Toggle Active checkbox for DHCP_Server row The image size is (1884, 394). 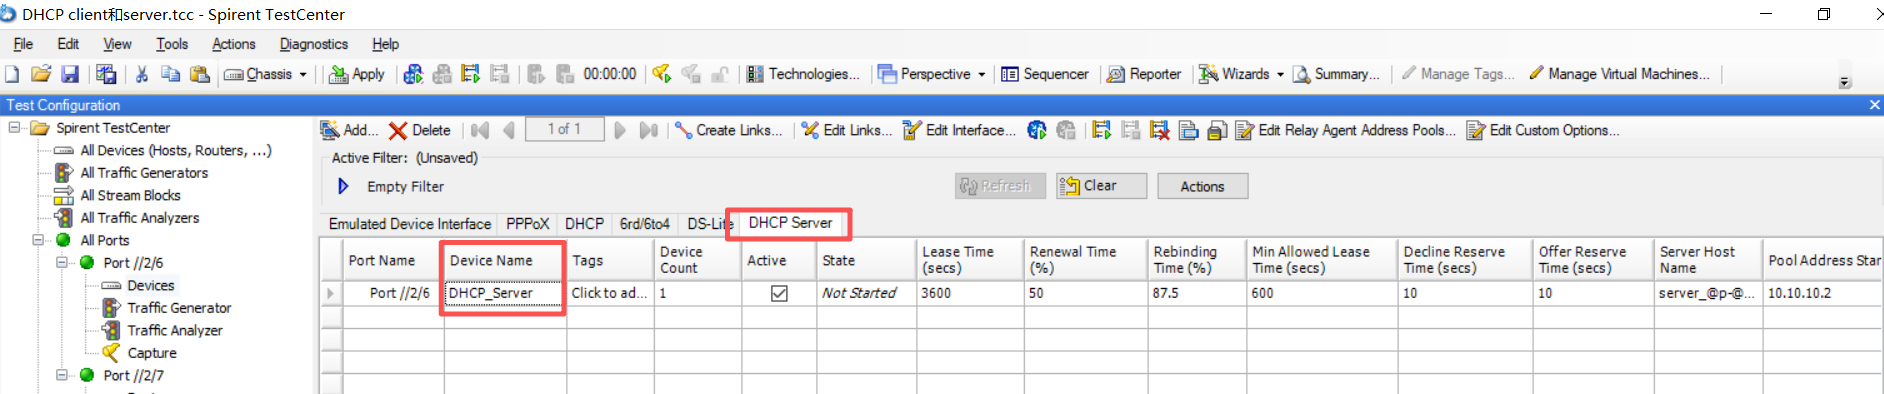coord(779,293)
